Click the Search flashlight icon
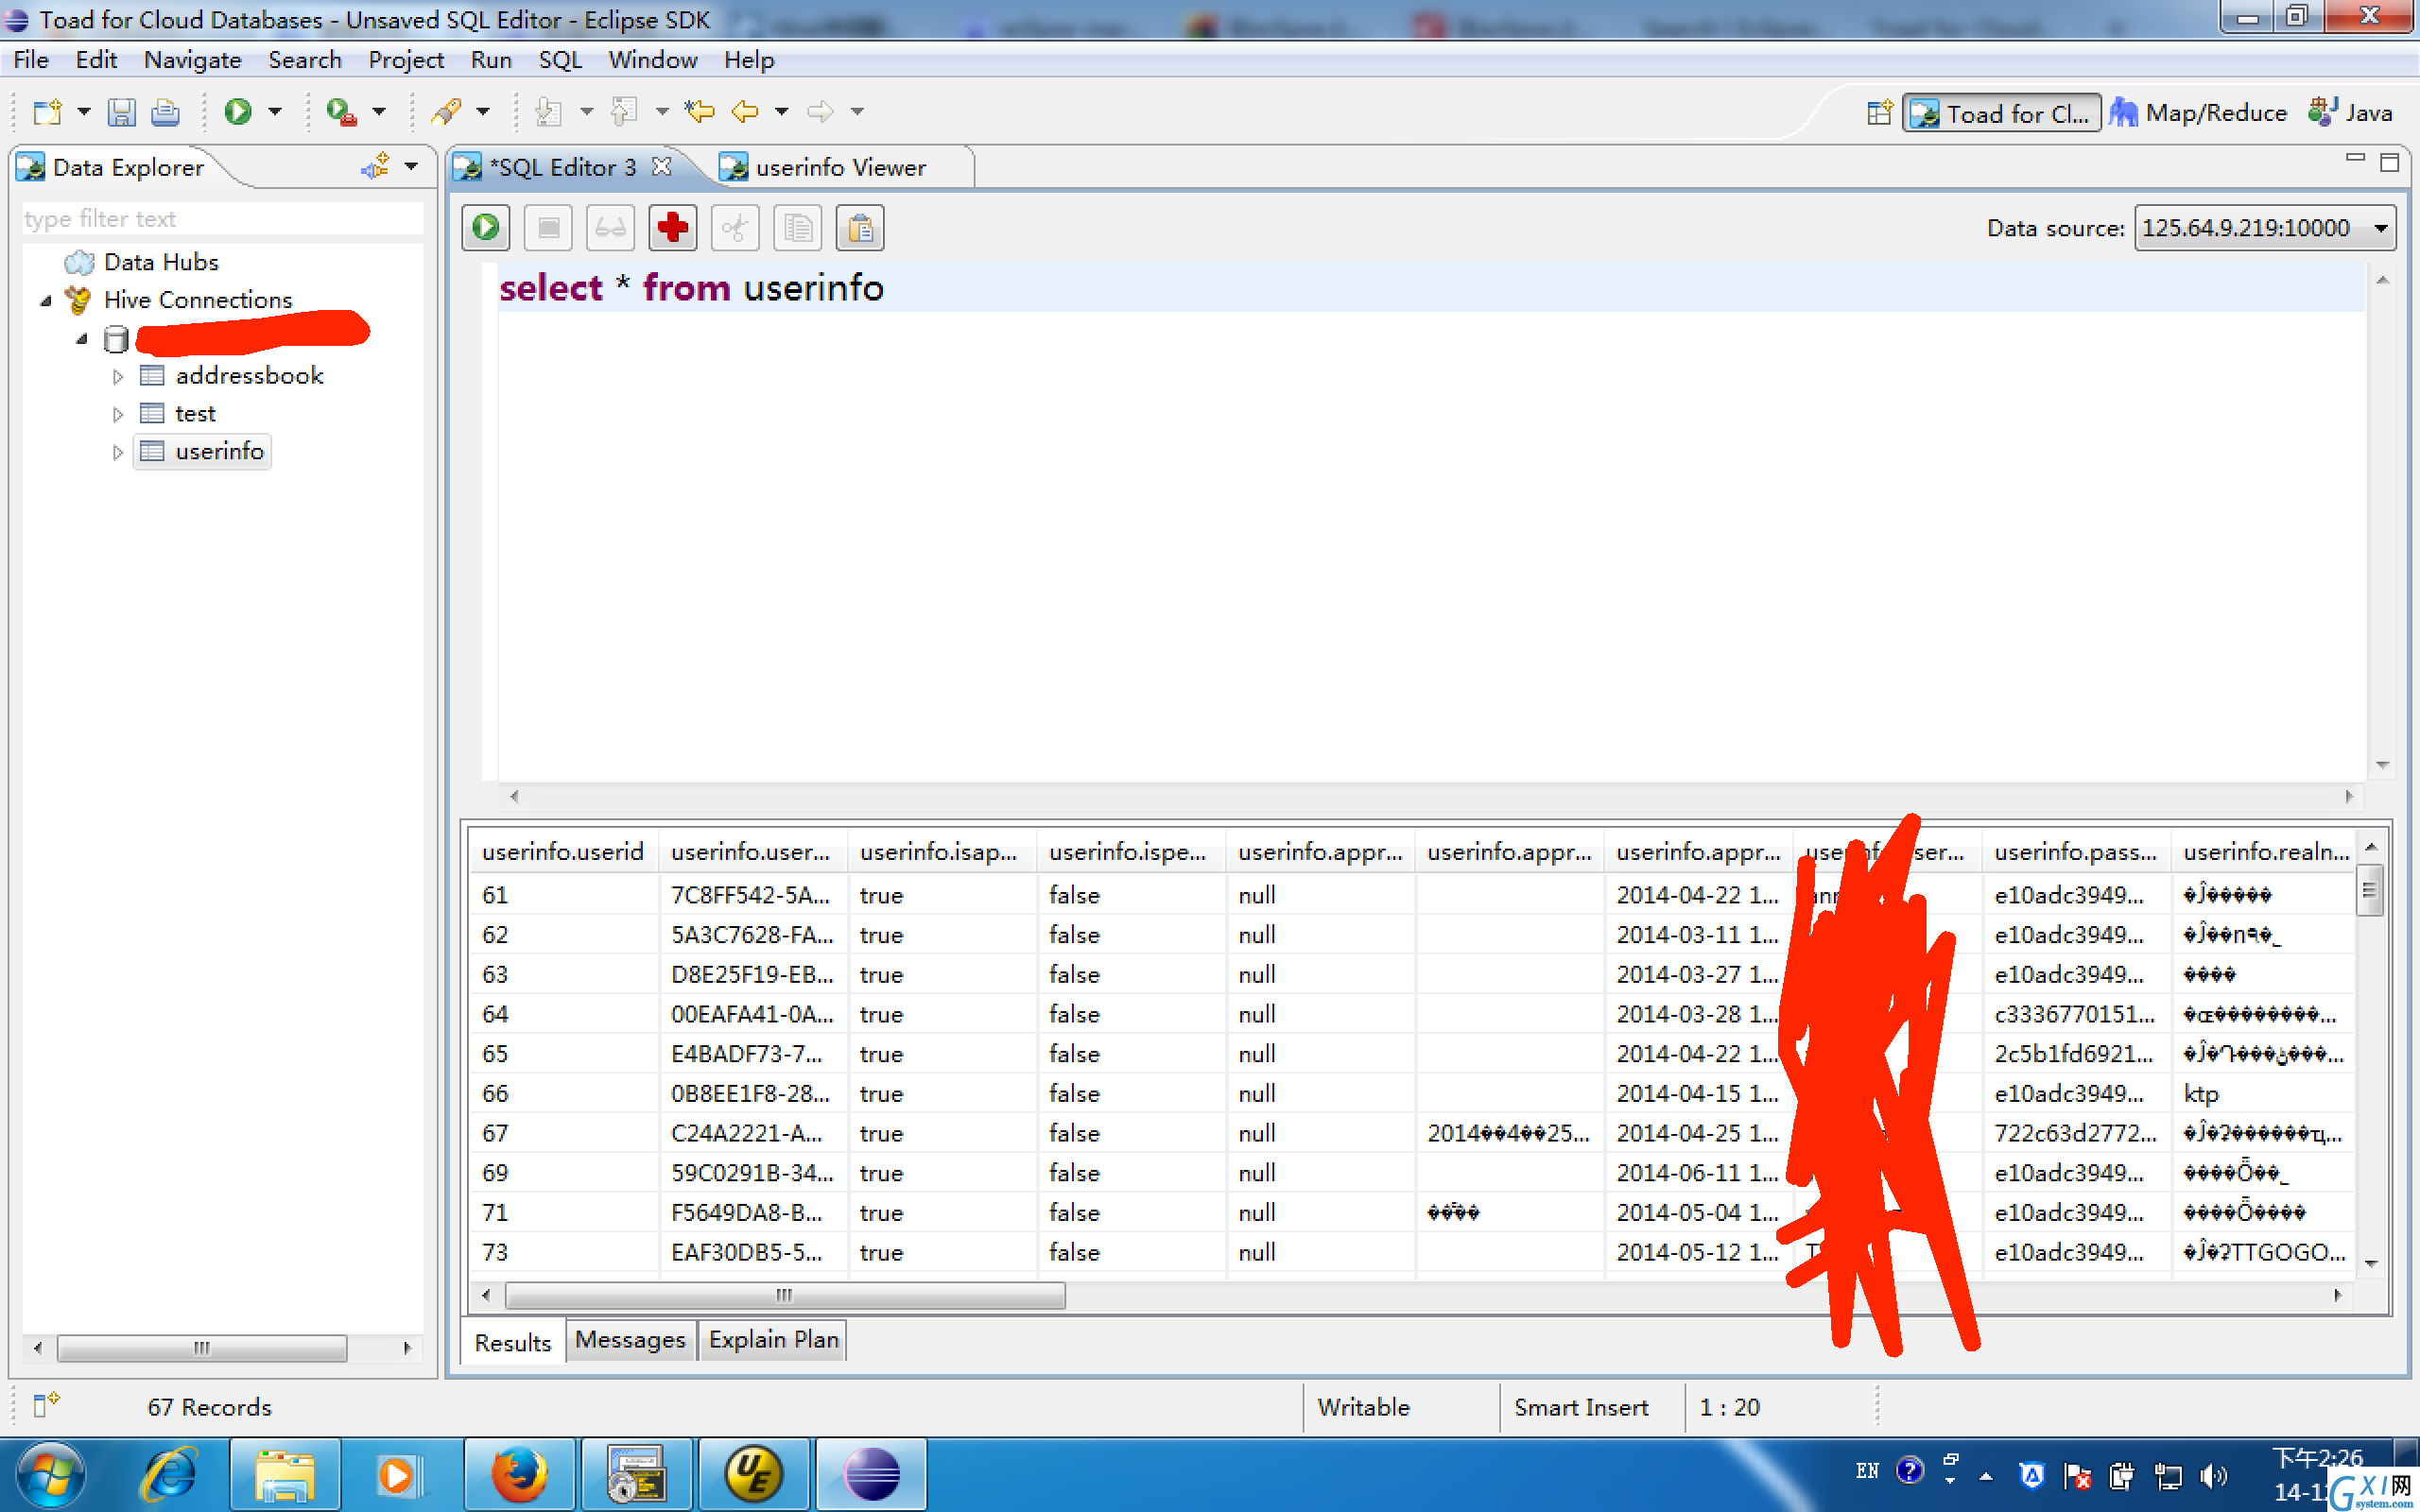 coord(446,111)
